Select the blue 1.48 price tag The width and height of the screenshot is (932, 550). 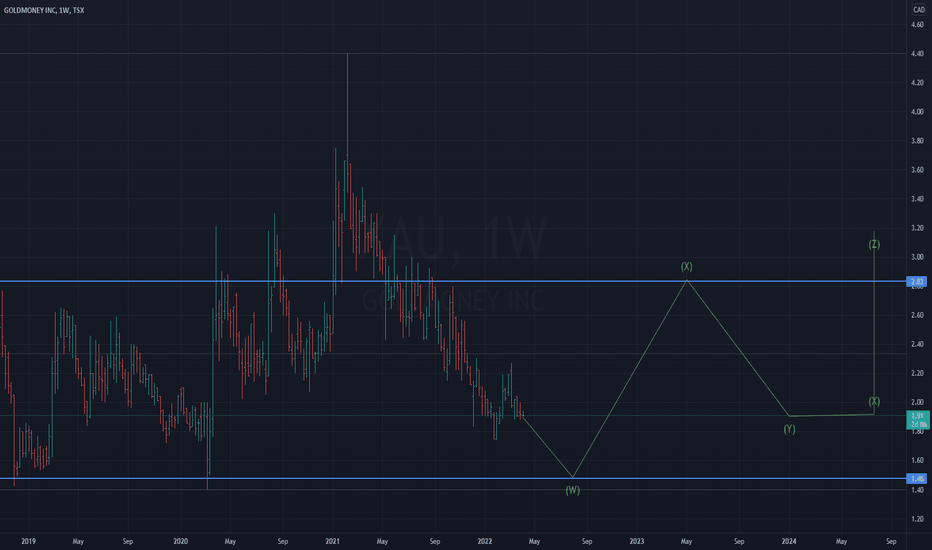point(917,479)
